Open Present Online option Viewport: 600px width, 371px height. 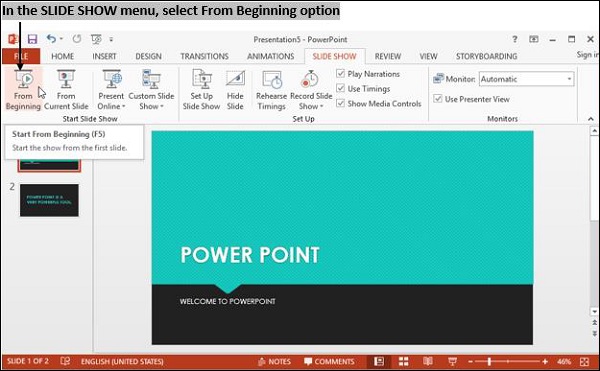(x=111, y=90)
